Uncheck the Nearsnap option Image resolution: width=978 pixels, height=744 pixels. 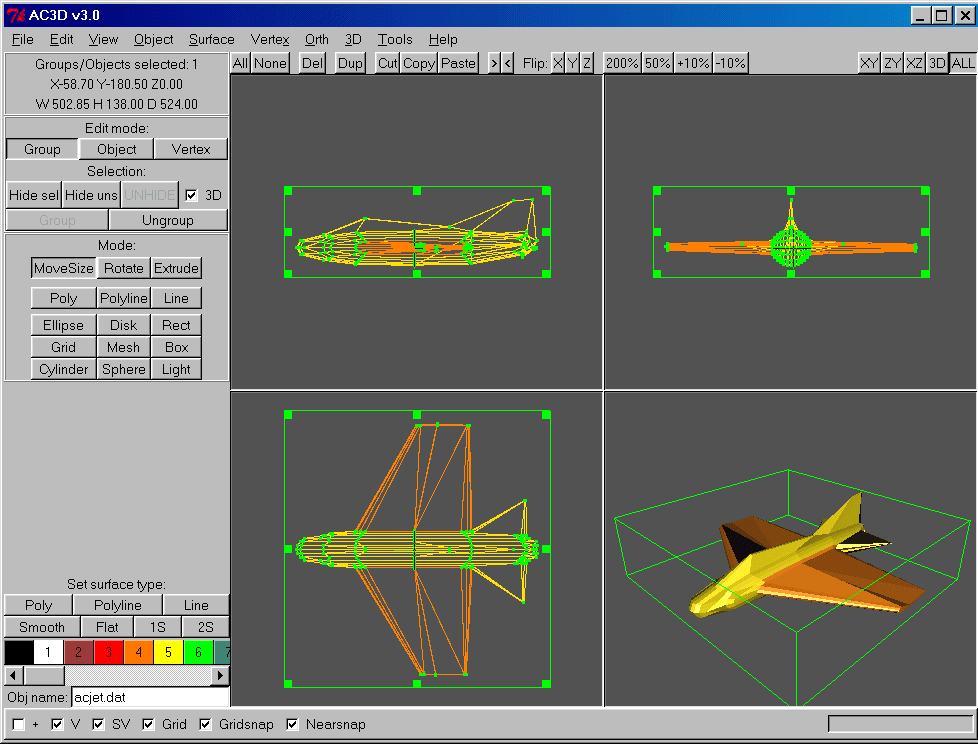tap(293, 724)
